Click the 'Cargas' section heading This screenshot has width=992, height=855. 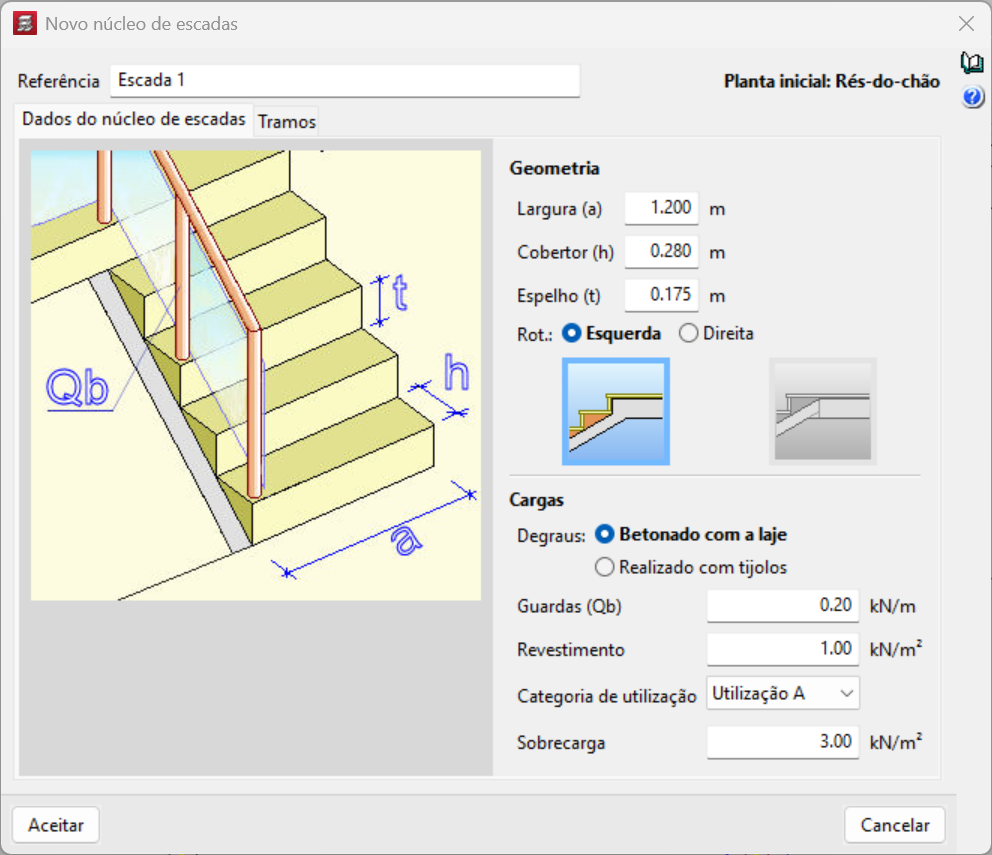click(536, 500)
